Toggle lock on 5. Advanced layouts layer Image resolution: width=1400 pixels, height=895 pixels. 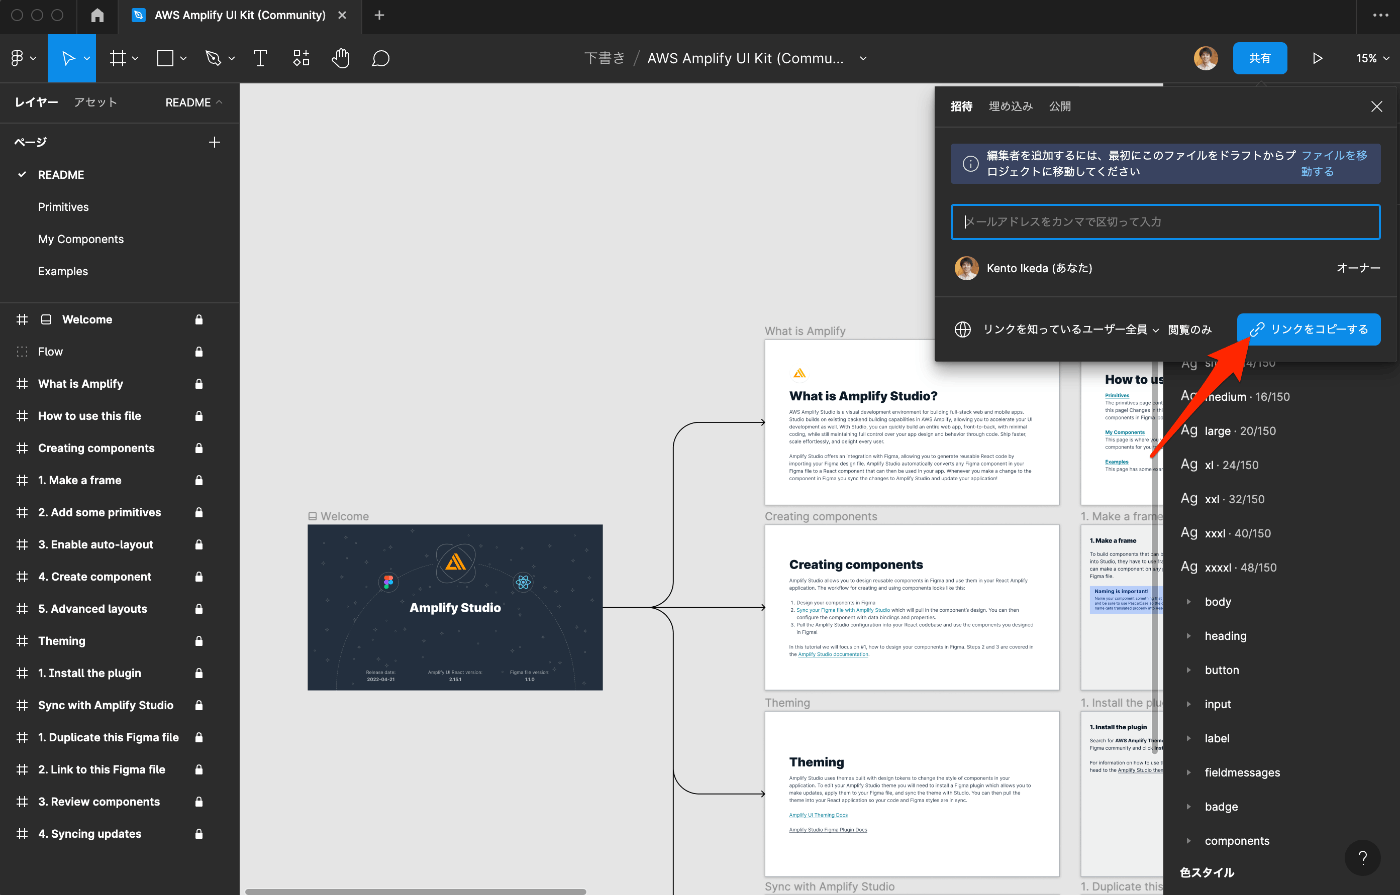click(199, 609)
